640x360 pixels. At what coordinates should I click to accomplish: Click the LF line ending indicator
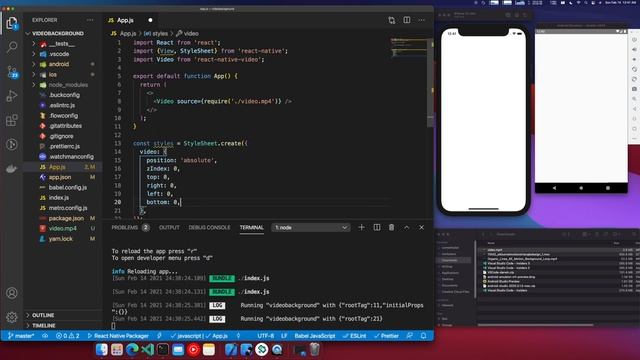pos(284,336)
